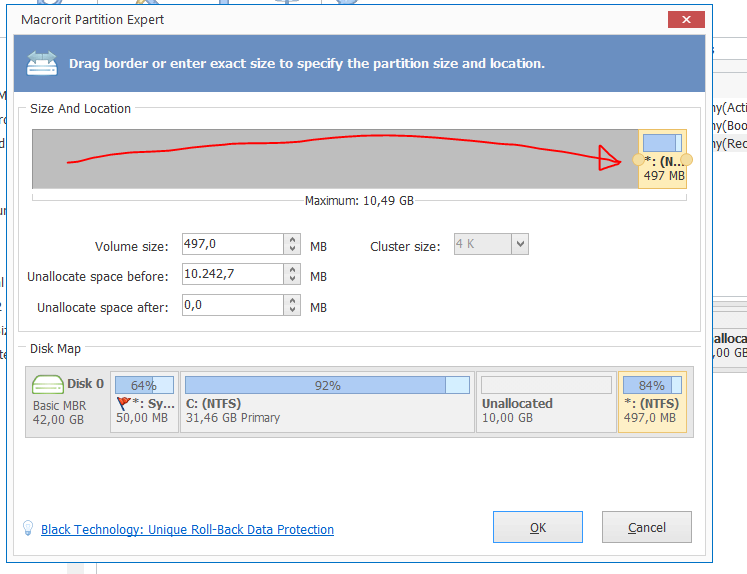Select the C: (NTFS) 31,46 GB partition
The height and width of the screenshot is (574, 747).
(x=327, y=402)
